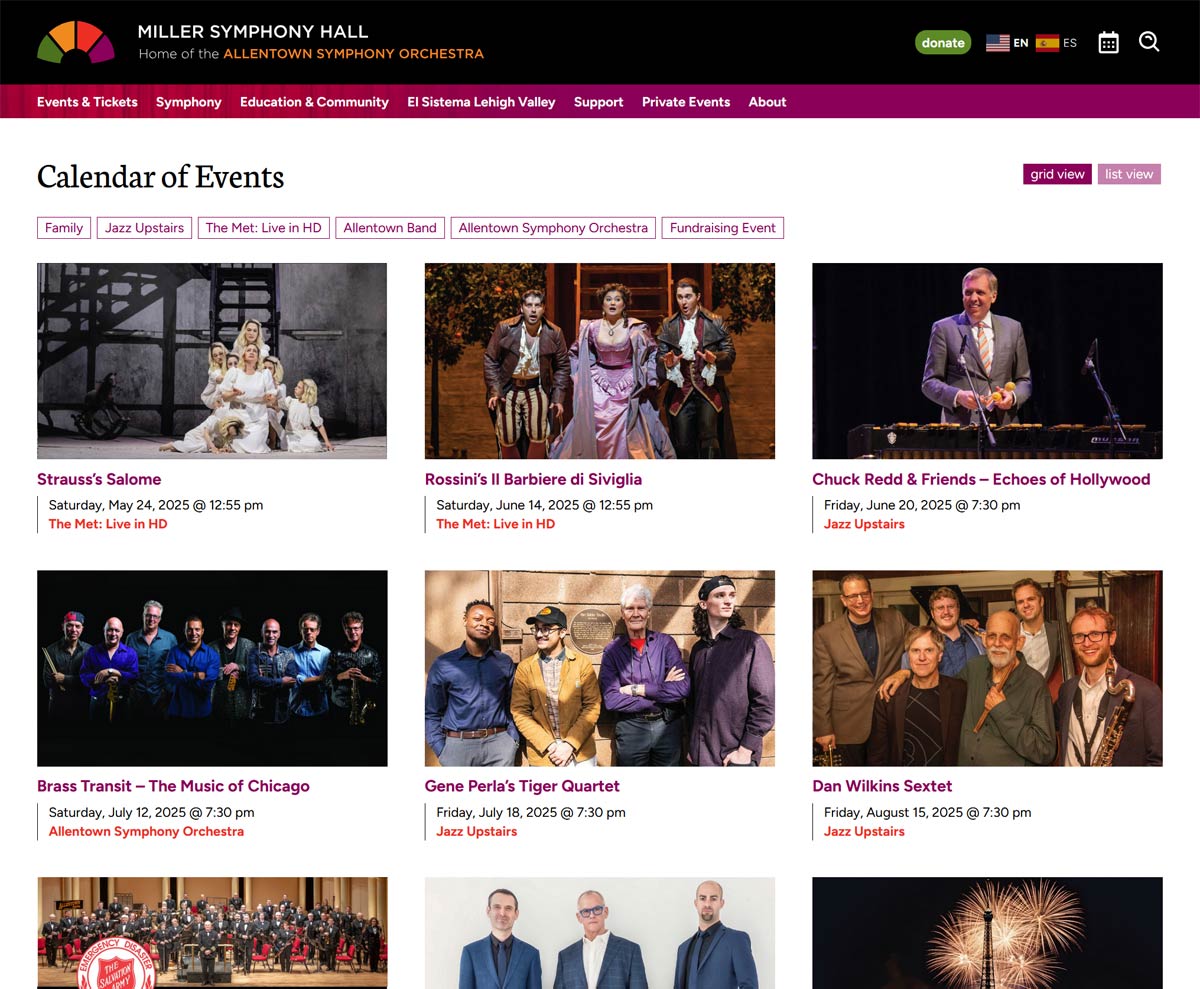Expand Education & Community menu

click(314, 102)
